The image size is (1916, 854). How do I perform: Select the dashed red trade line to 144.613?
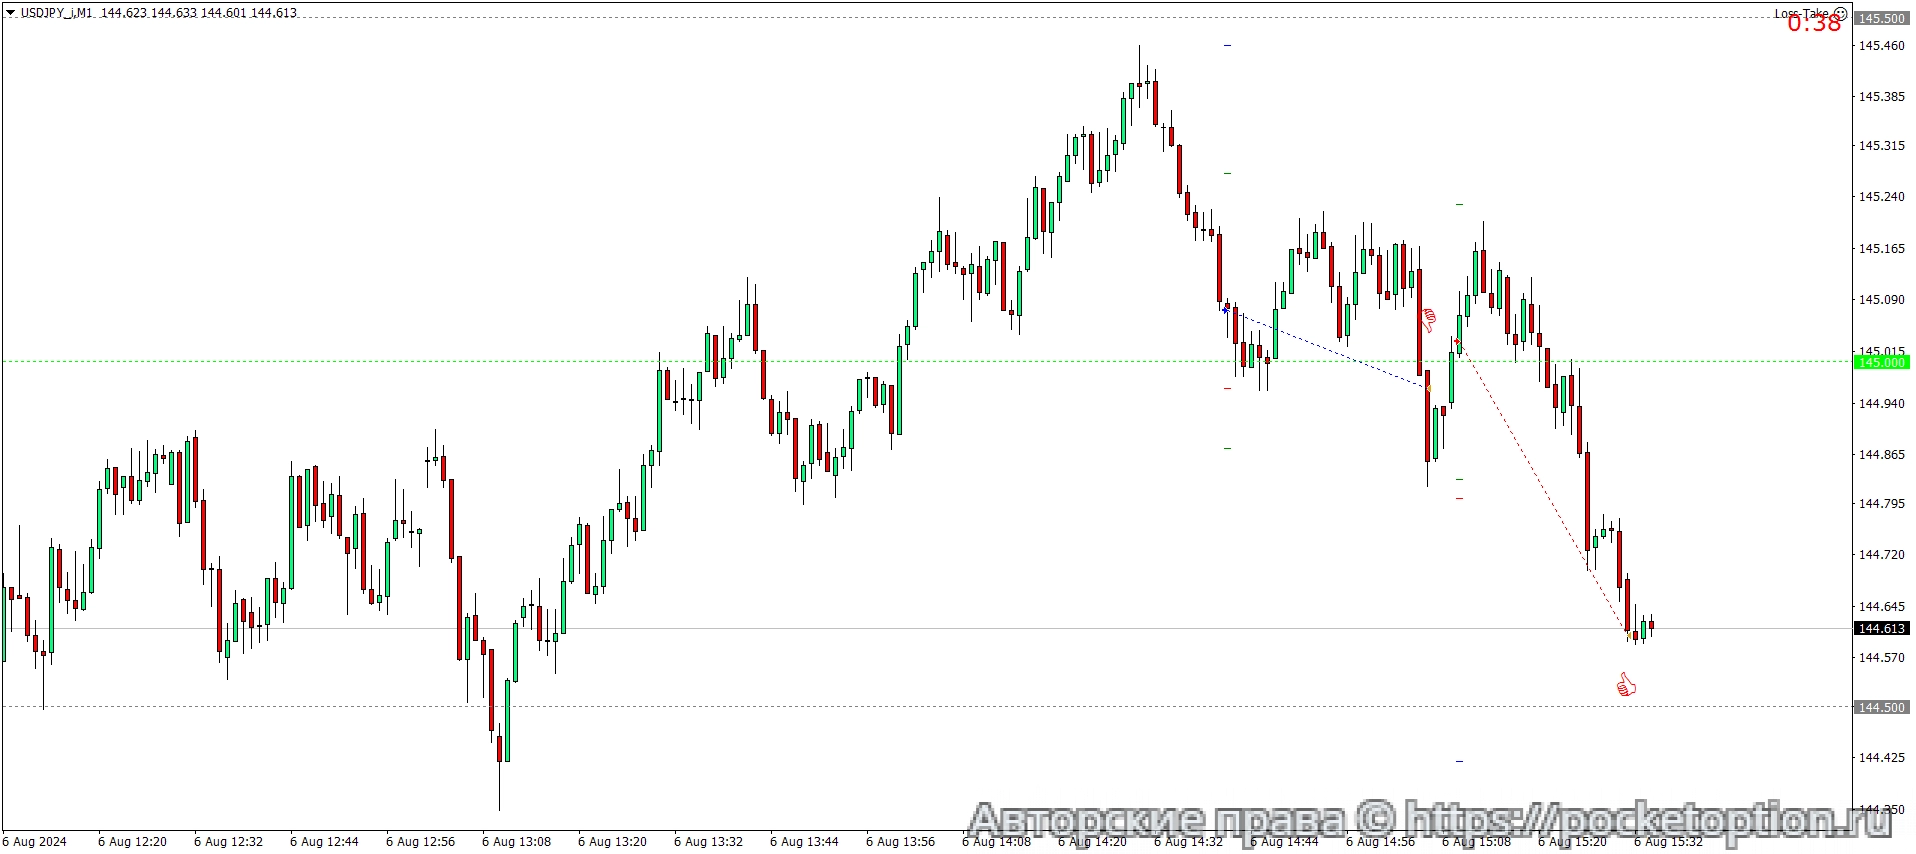(1542, 488)
